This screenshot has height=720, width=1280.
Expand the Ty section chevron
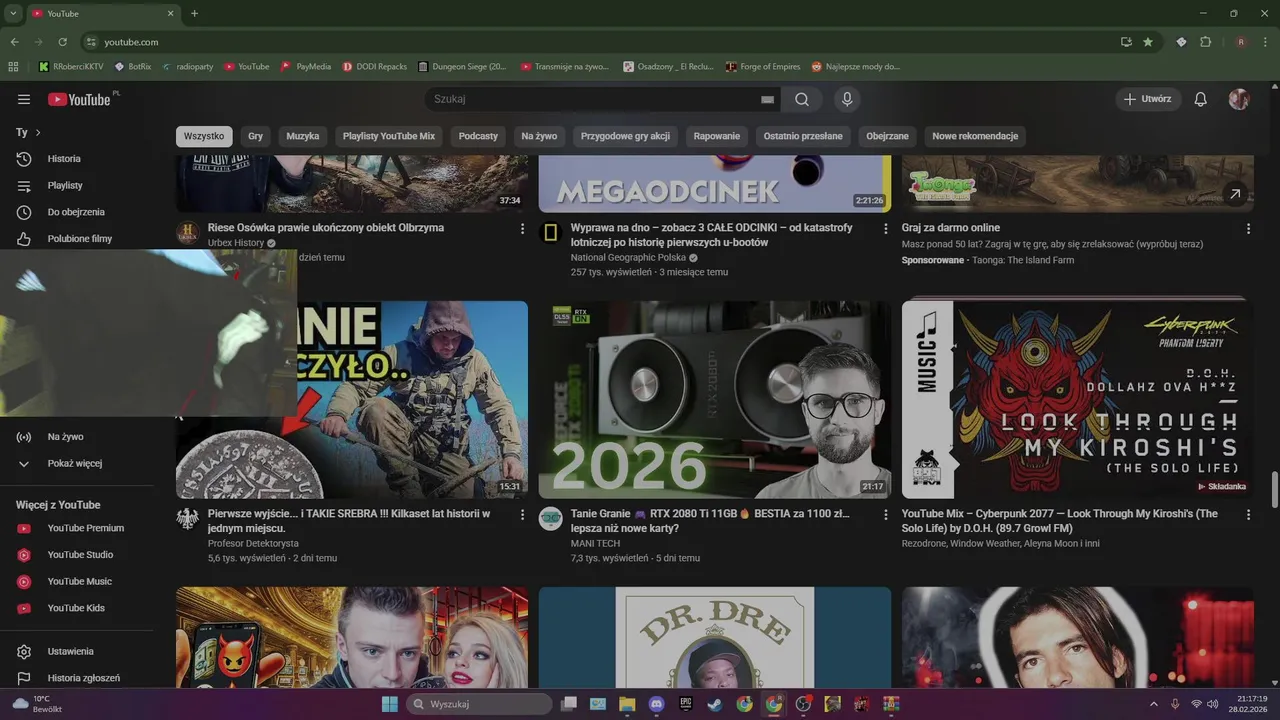(38, 132)
